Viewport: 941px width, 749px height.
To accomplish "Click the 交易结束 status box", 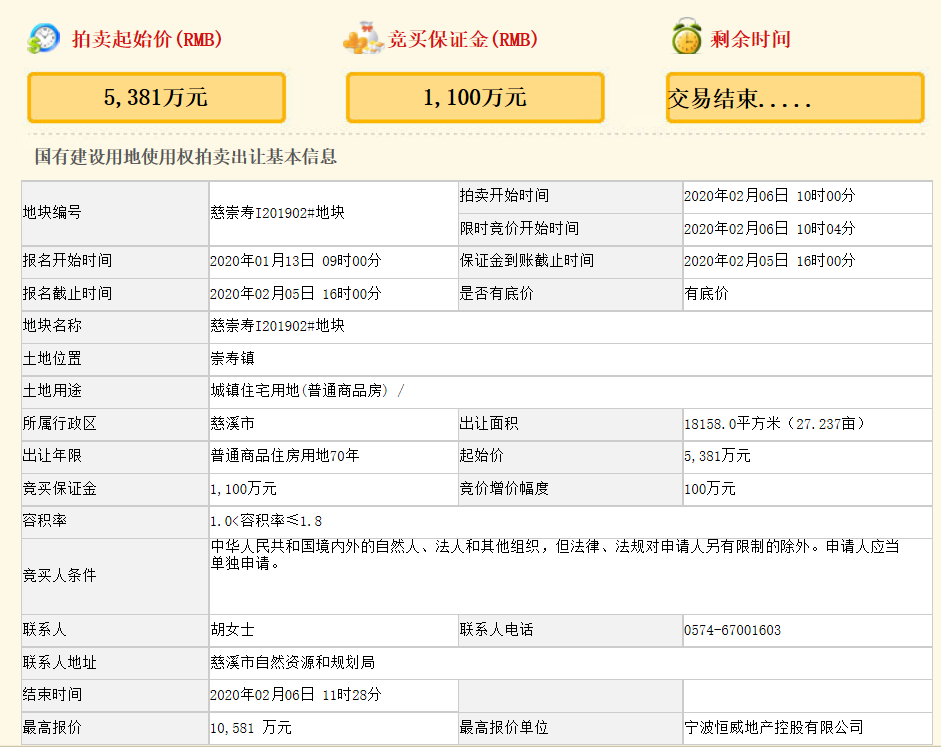I will coord(795,97).
